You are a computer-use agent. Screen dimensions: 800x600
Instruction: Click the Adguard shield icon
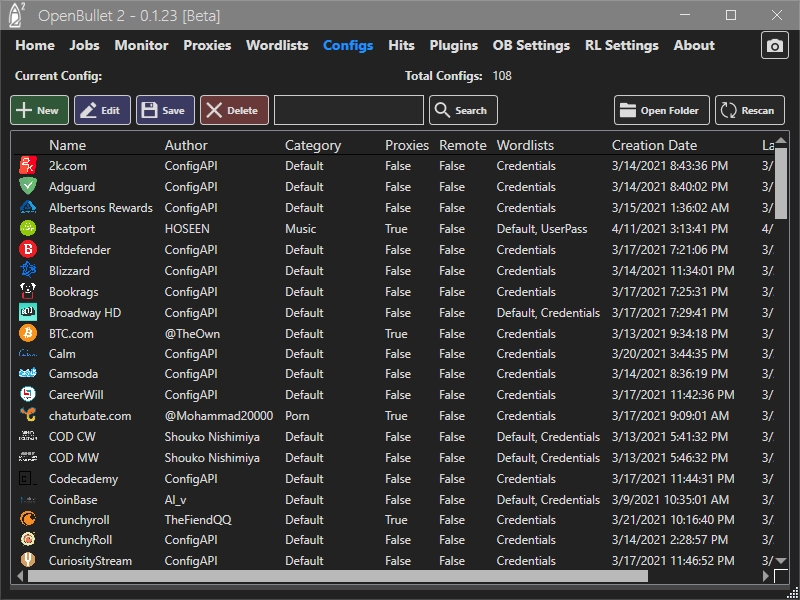tap(27, 187)
